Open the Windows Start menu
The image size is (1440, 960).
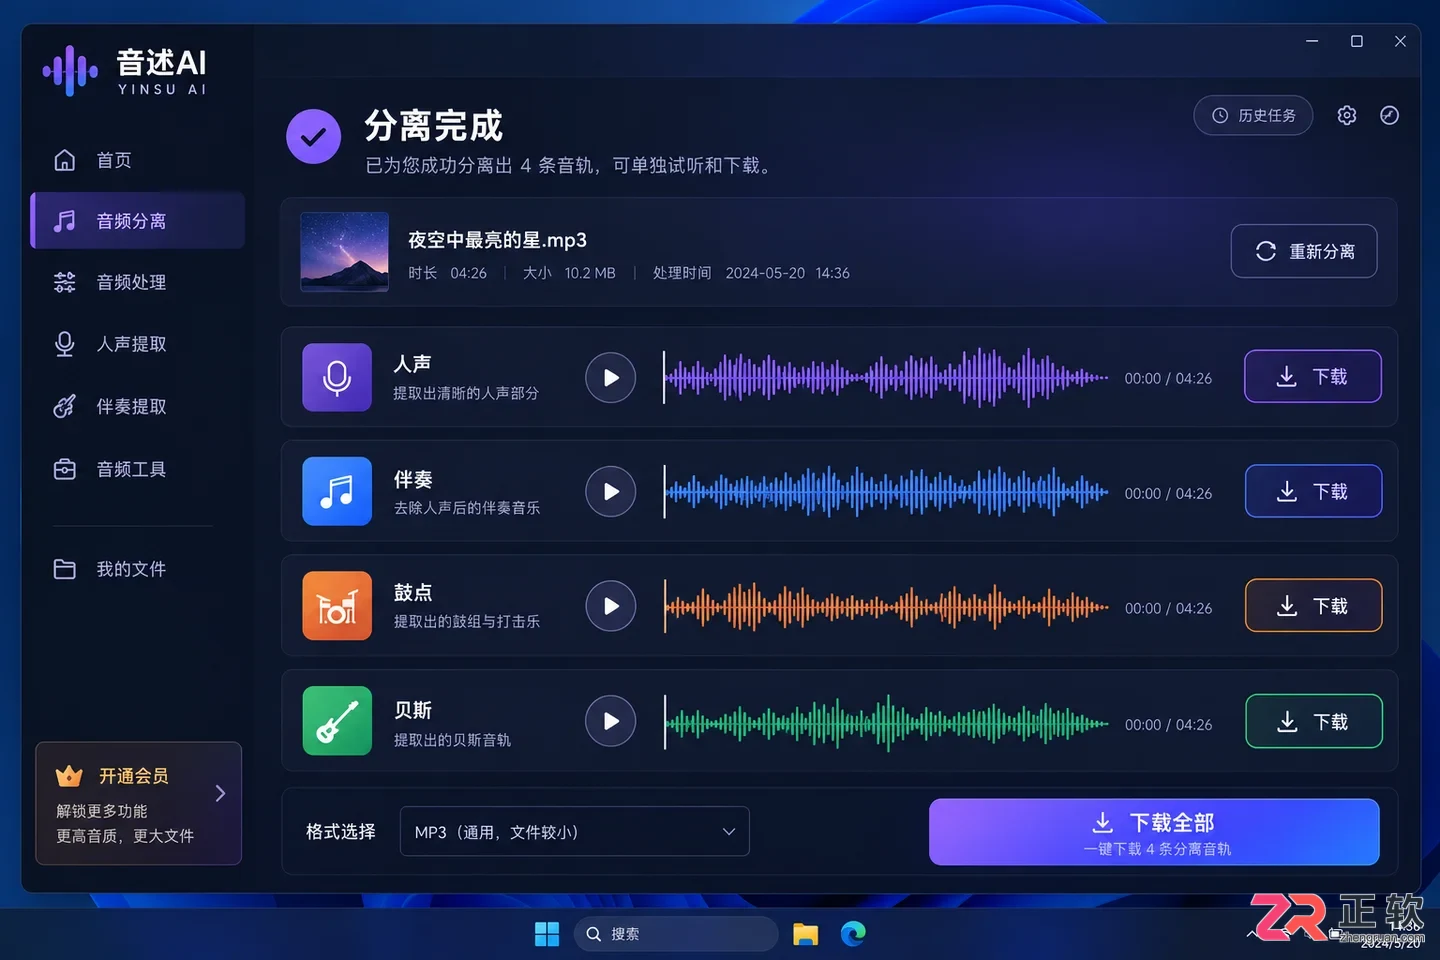(547, 934)
